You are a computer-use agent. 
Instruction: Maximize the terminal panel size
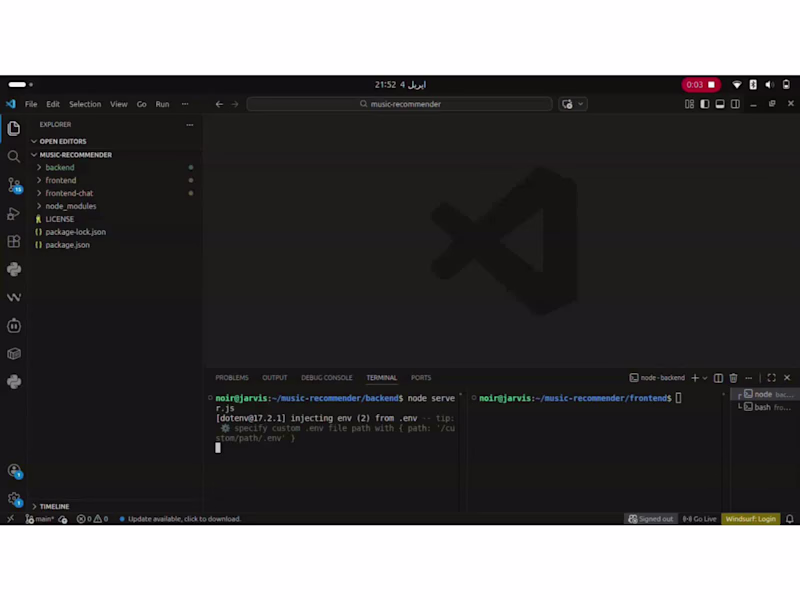click(771, 378)
